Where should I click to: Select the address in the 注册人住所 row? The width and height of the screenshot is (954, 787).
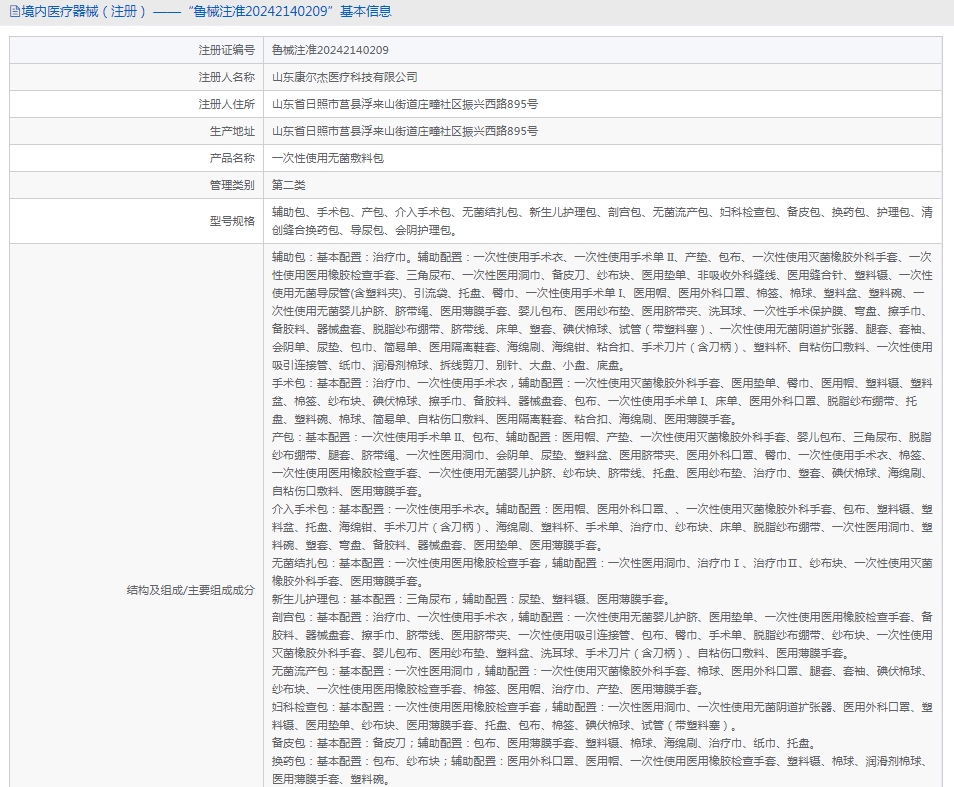click(405, 104)
